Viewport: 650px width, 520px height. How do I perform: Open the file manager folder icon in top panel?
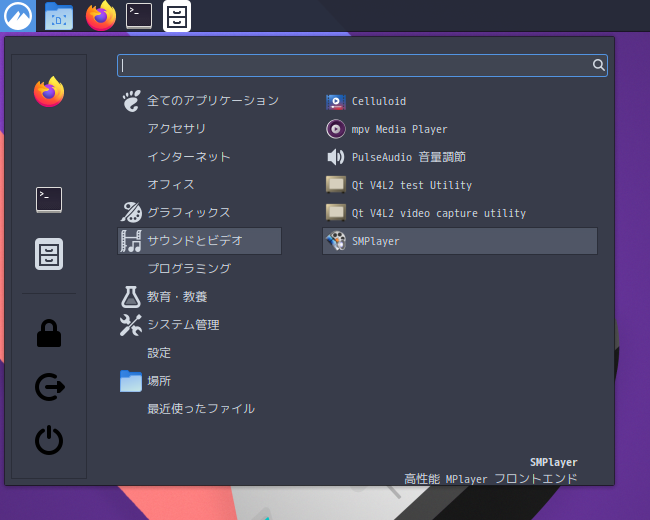point(58,16)
